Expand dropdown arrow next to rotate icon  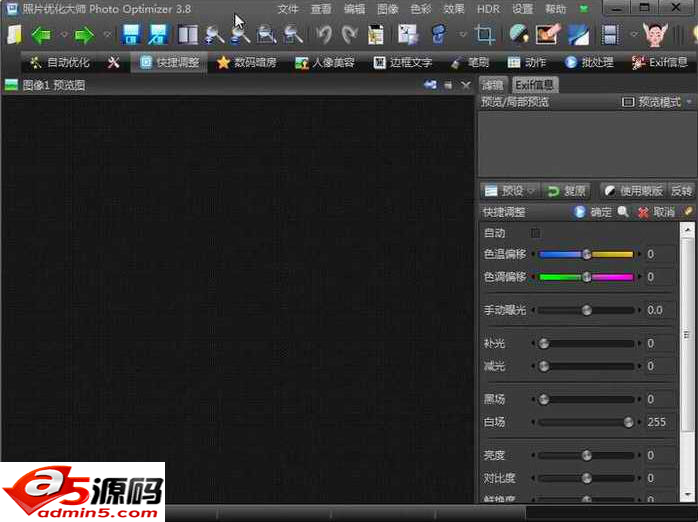pos(462,35)
